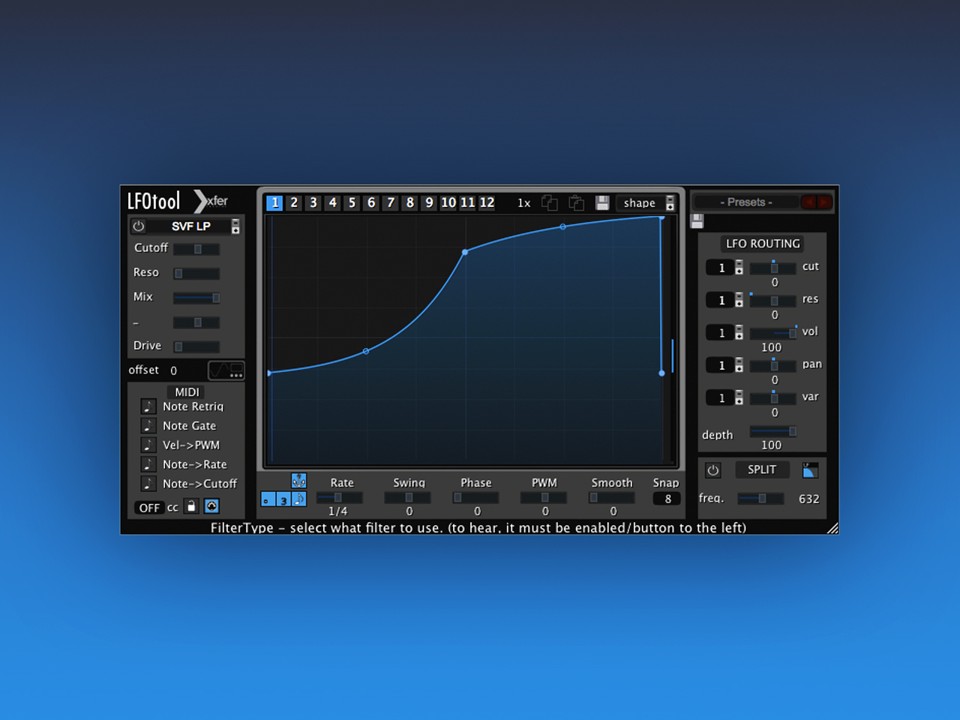Screen dimensions: 960x720
Task: Enable the Note Gate option
Action: 148,425
